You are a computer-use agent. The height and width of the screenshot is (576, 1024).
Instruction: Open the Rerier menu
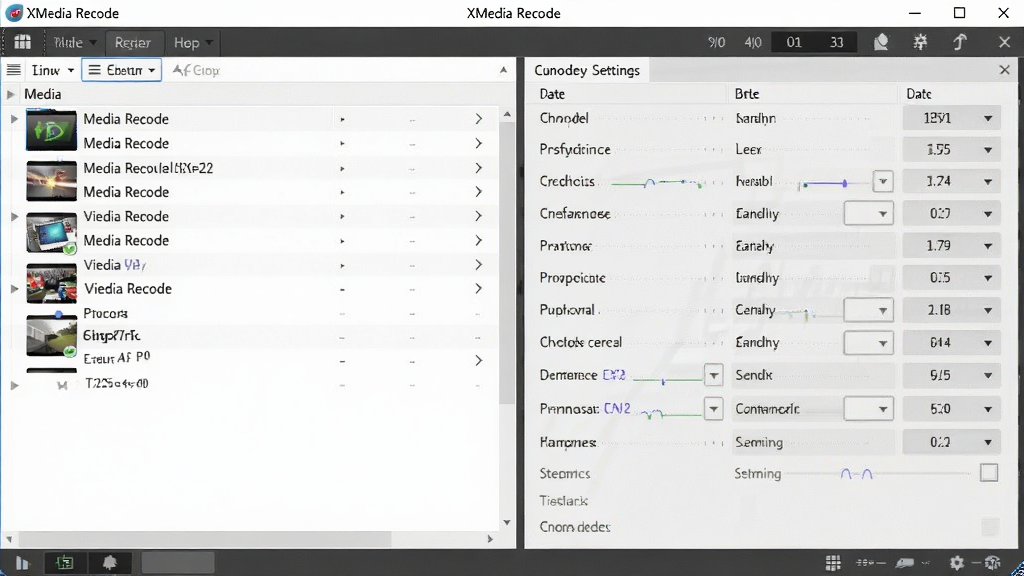[133, 42]
